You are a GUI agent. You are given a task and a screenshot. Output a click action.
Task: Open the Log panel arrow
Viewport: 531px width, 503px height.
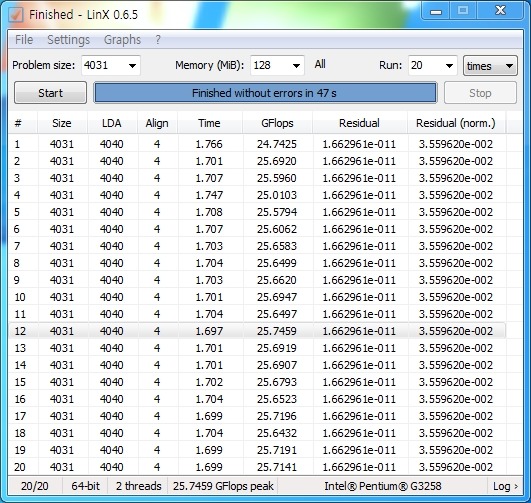[505, 486]
